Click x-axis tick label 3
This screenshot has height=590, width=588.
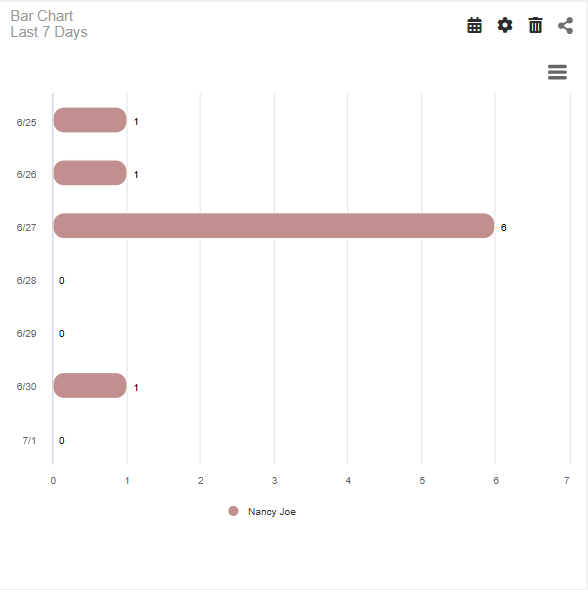[x=275, y=481]
